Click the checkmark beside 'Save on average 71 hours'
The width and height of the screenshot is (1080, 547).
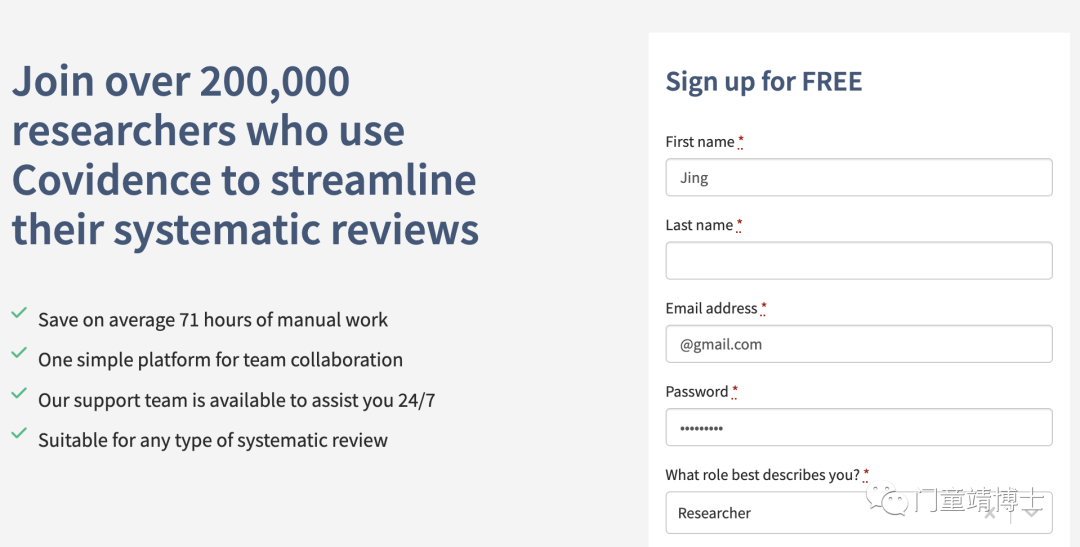coord(19,313)
